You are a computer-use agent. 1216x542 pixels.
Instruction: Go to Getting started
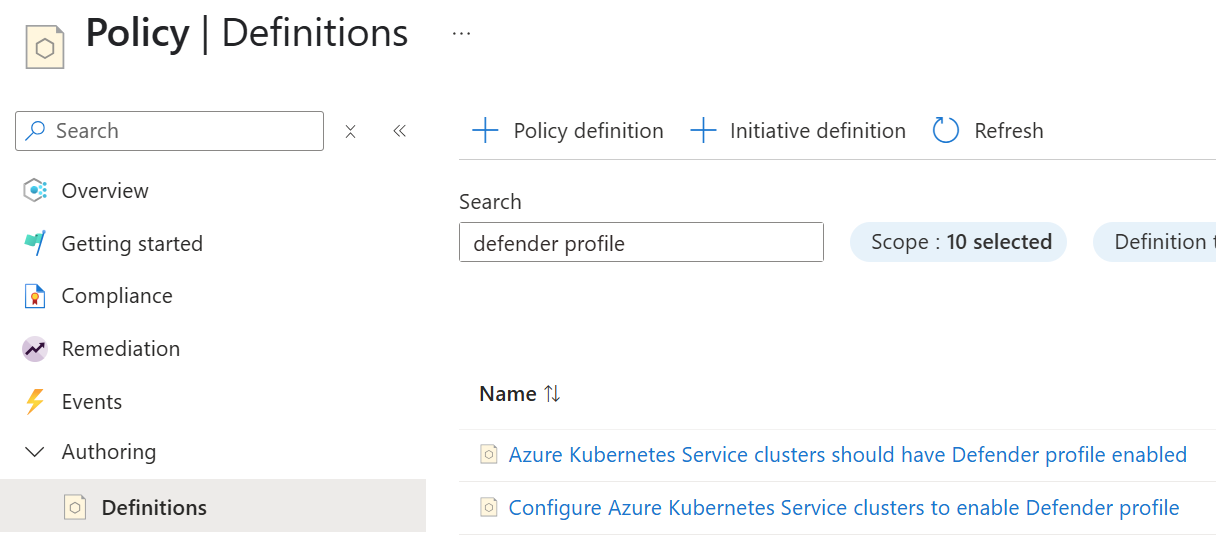132,244
